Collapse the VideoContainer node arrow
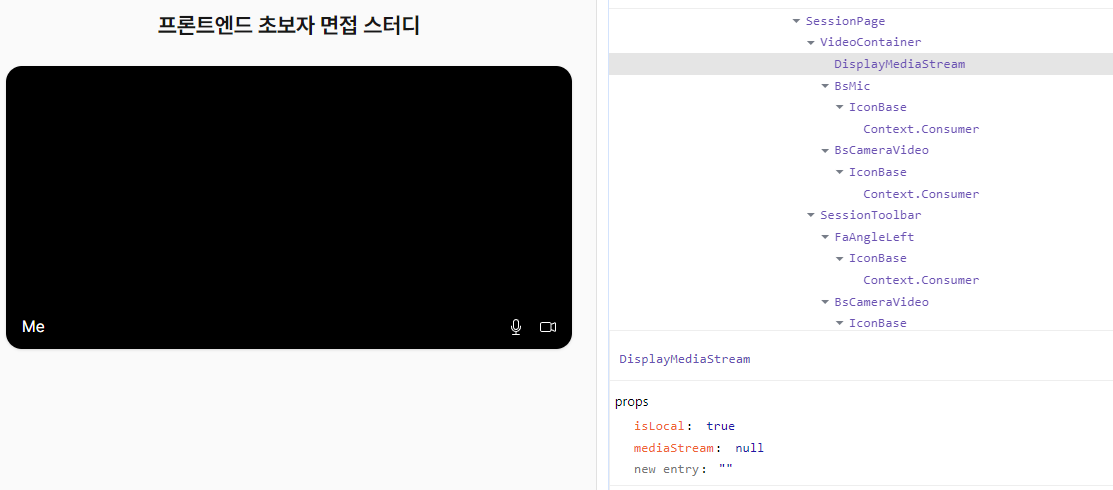 810,43
